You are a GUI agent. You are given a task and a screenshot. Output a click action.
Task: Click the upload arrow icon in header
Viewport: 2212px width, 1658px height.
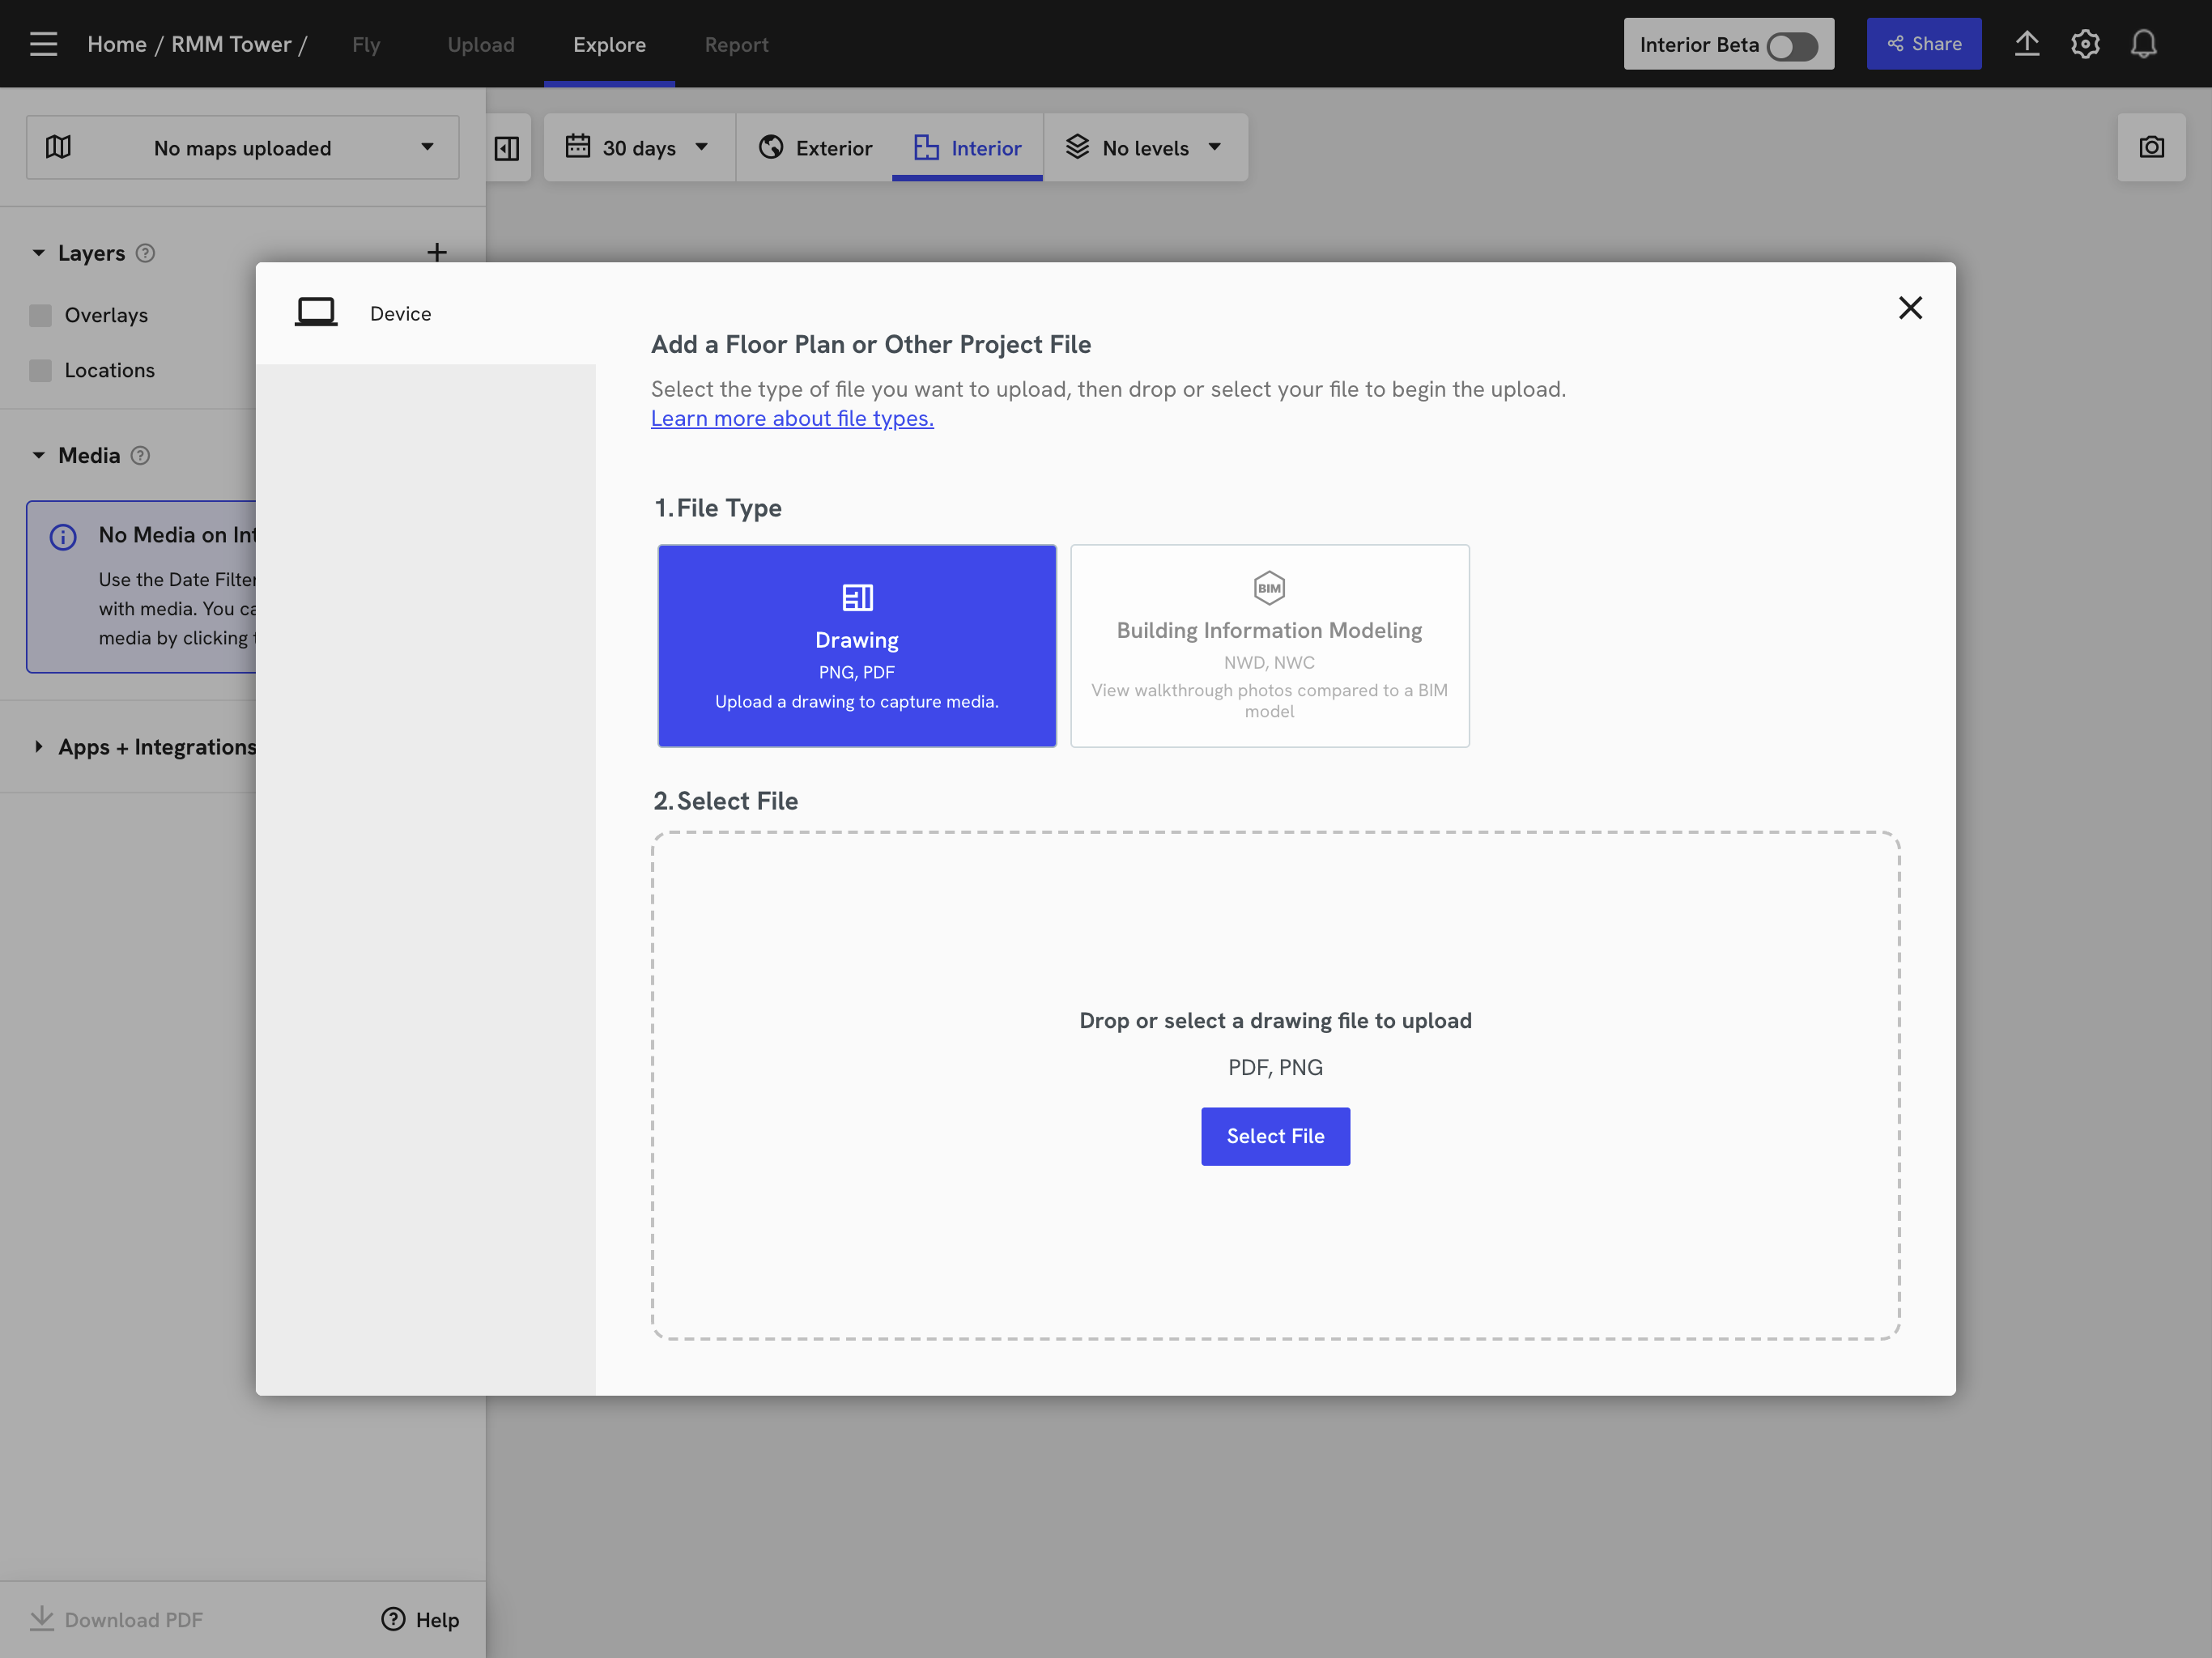coord(2026,44)
